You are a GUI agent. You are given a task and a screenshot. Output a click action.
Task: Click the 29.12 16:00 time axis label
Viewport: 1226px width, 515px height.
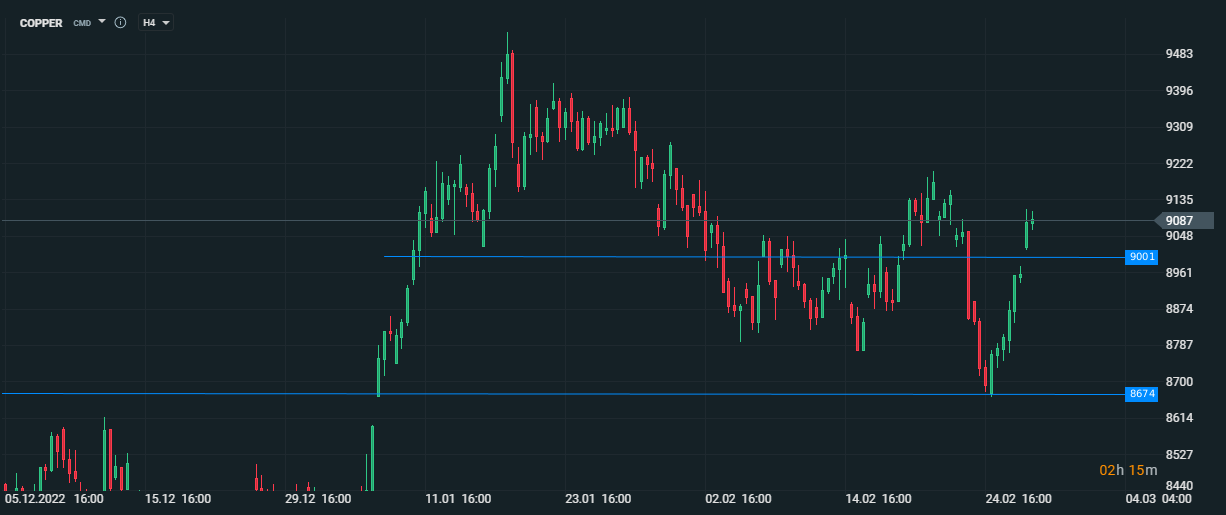tap(317, 498)
